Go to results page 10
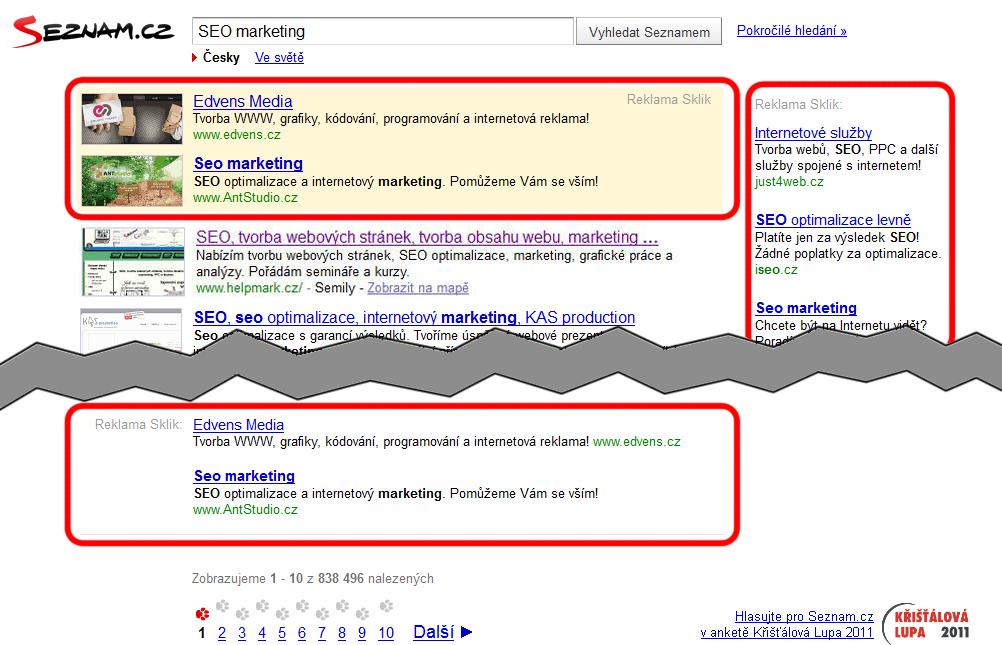 (x=386, y=633)
